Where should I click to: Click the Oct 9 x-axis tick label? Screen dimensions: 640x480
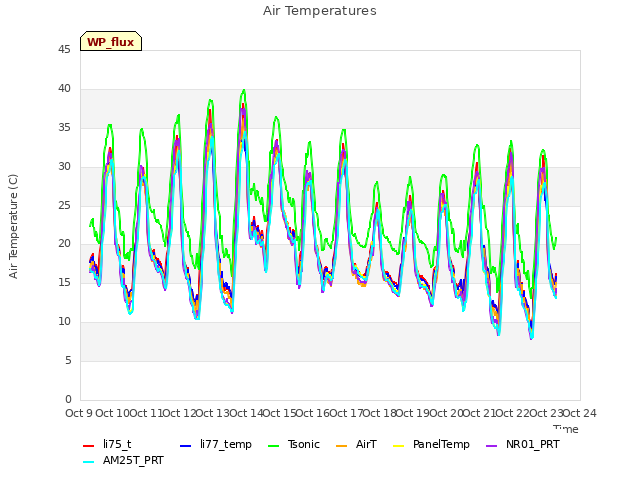[79, 413]
